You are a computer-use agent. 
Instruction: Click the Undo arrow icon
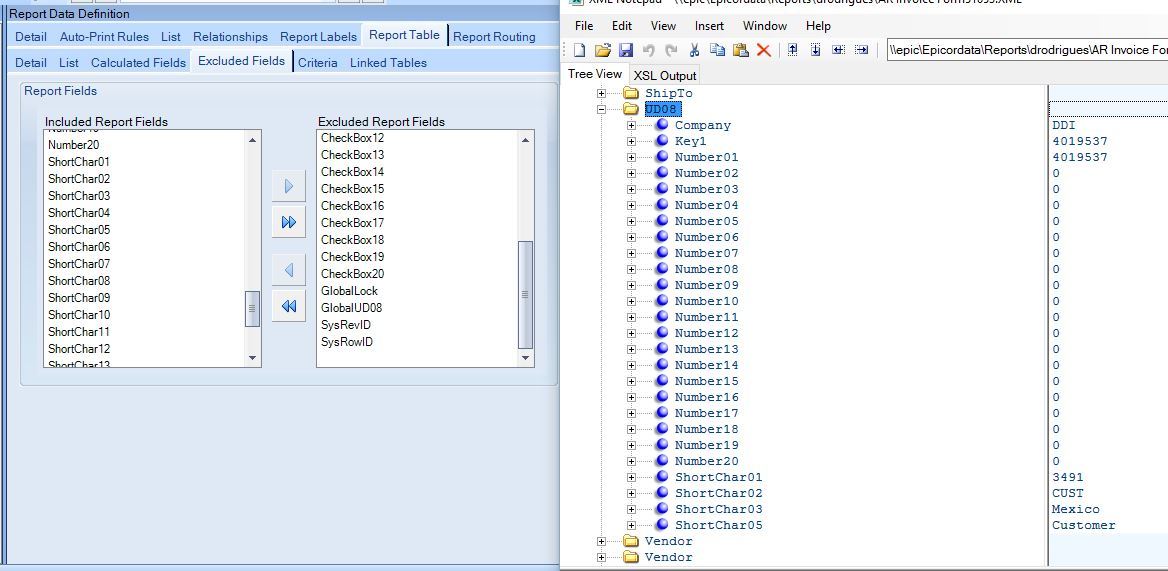(x=649, y=50)
